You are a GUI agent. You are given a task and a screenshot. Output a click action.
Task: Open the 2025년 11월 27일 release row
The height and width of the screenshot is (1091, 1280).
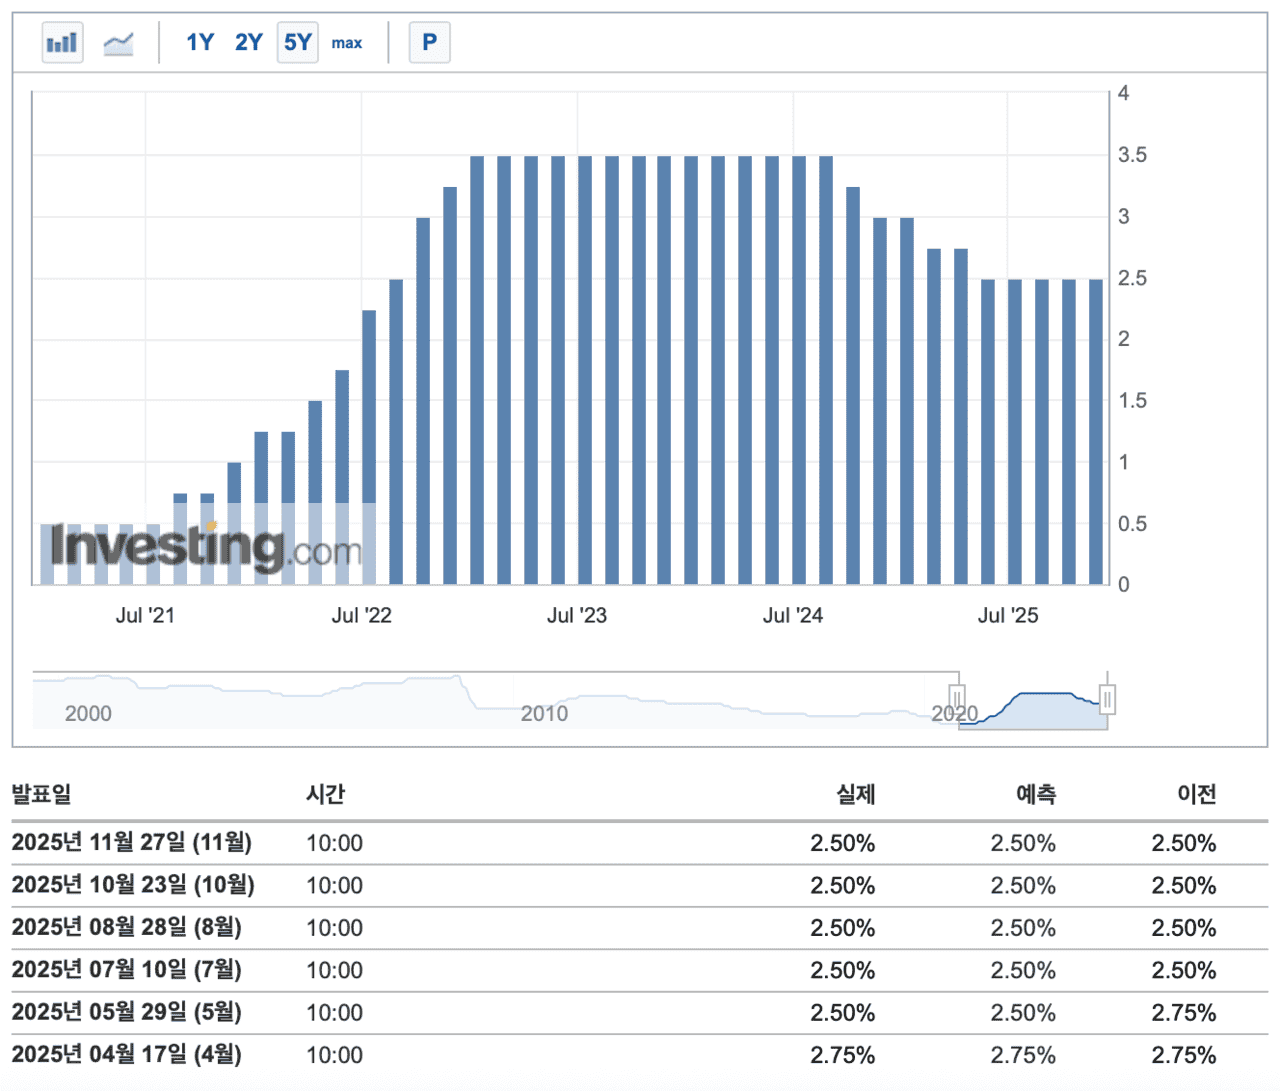click(132, 843)
